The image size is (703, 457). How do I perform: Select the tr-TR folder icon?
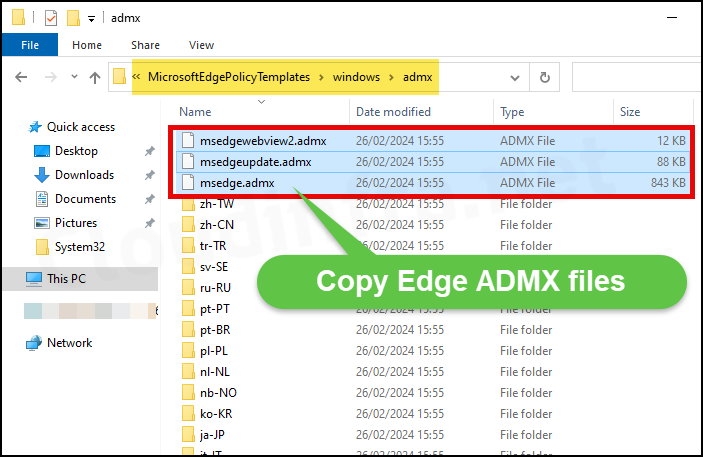[188, 245]
